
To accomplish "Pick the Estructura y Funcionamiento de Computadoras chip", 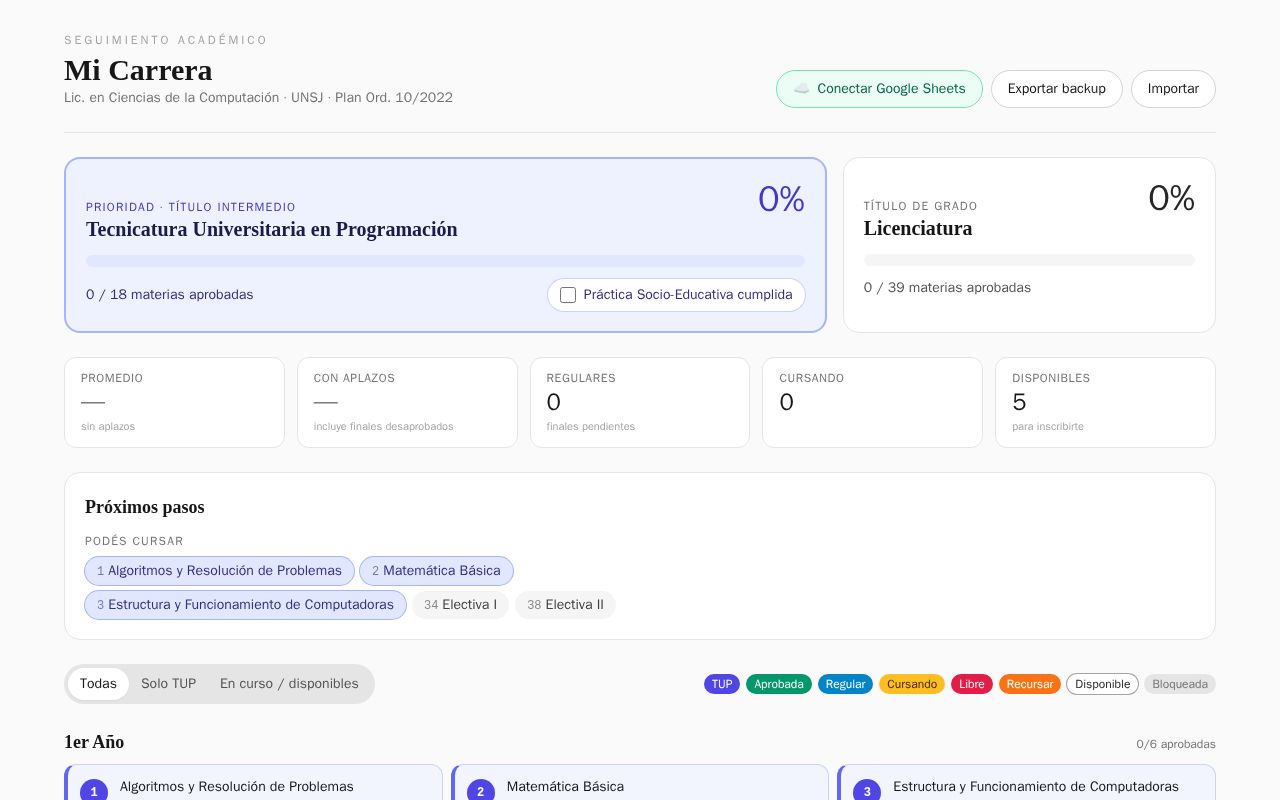I will point(245,605).
